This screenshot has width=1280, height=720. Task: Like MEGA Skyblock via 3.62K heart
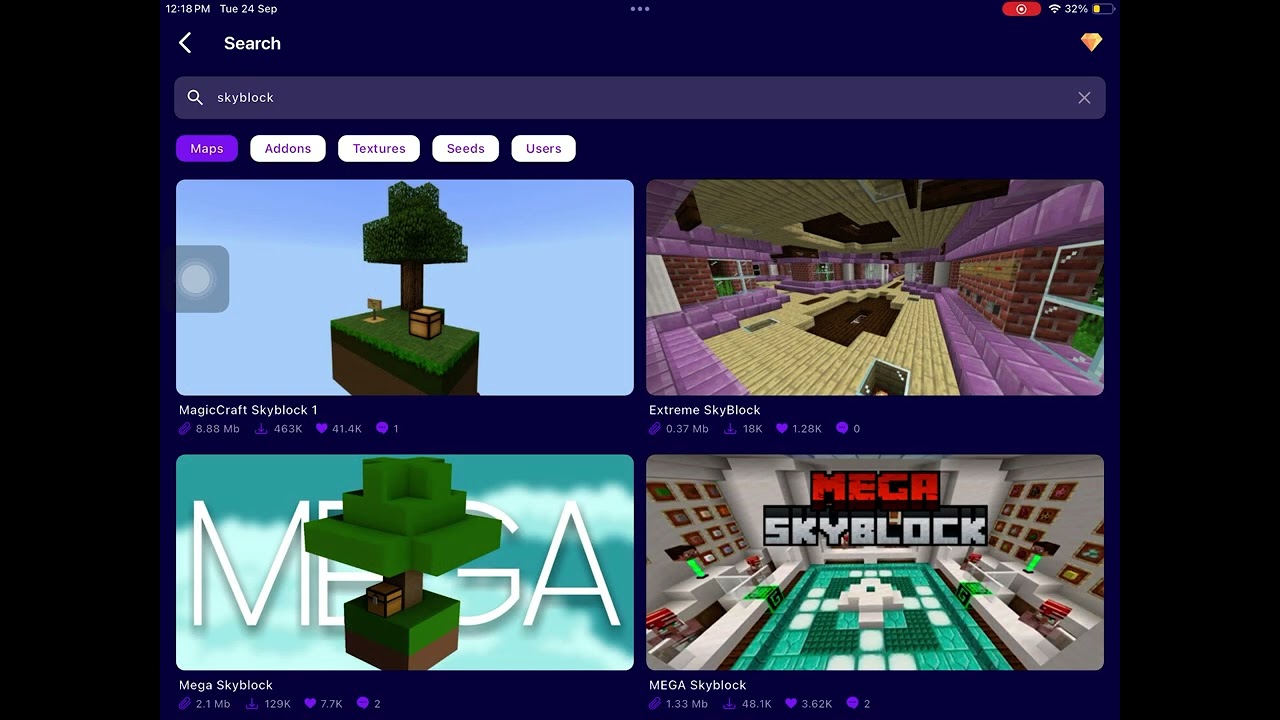(791, 703)
